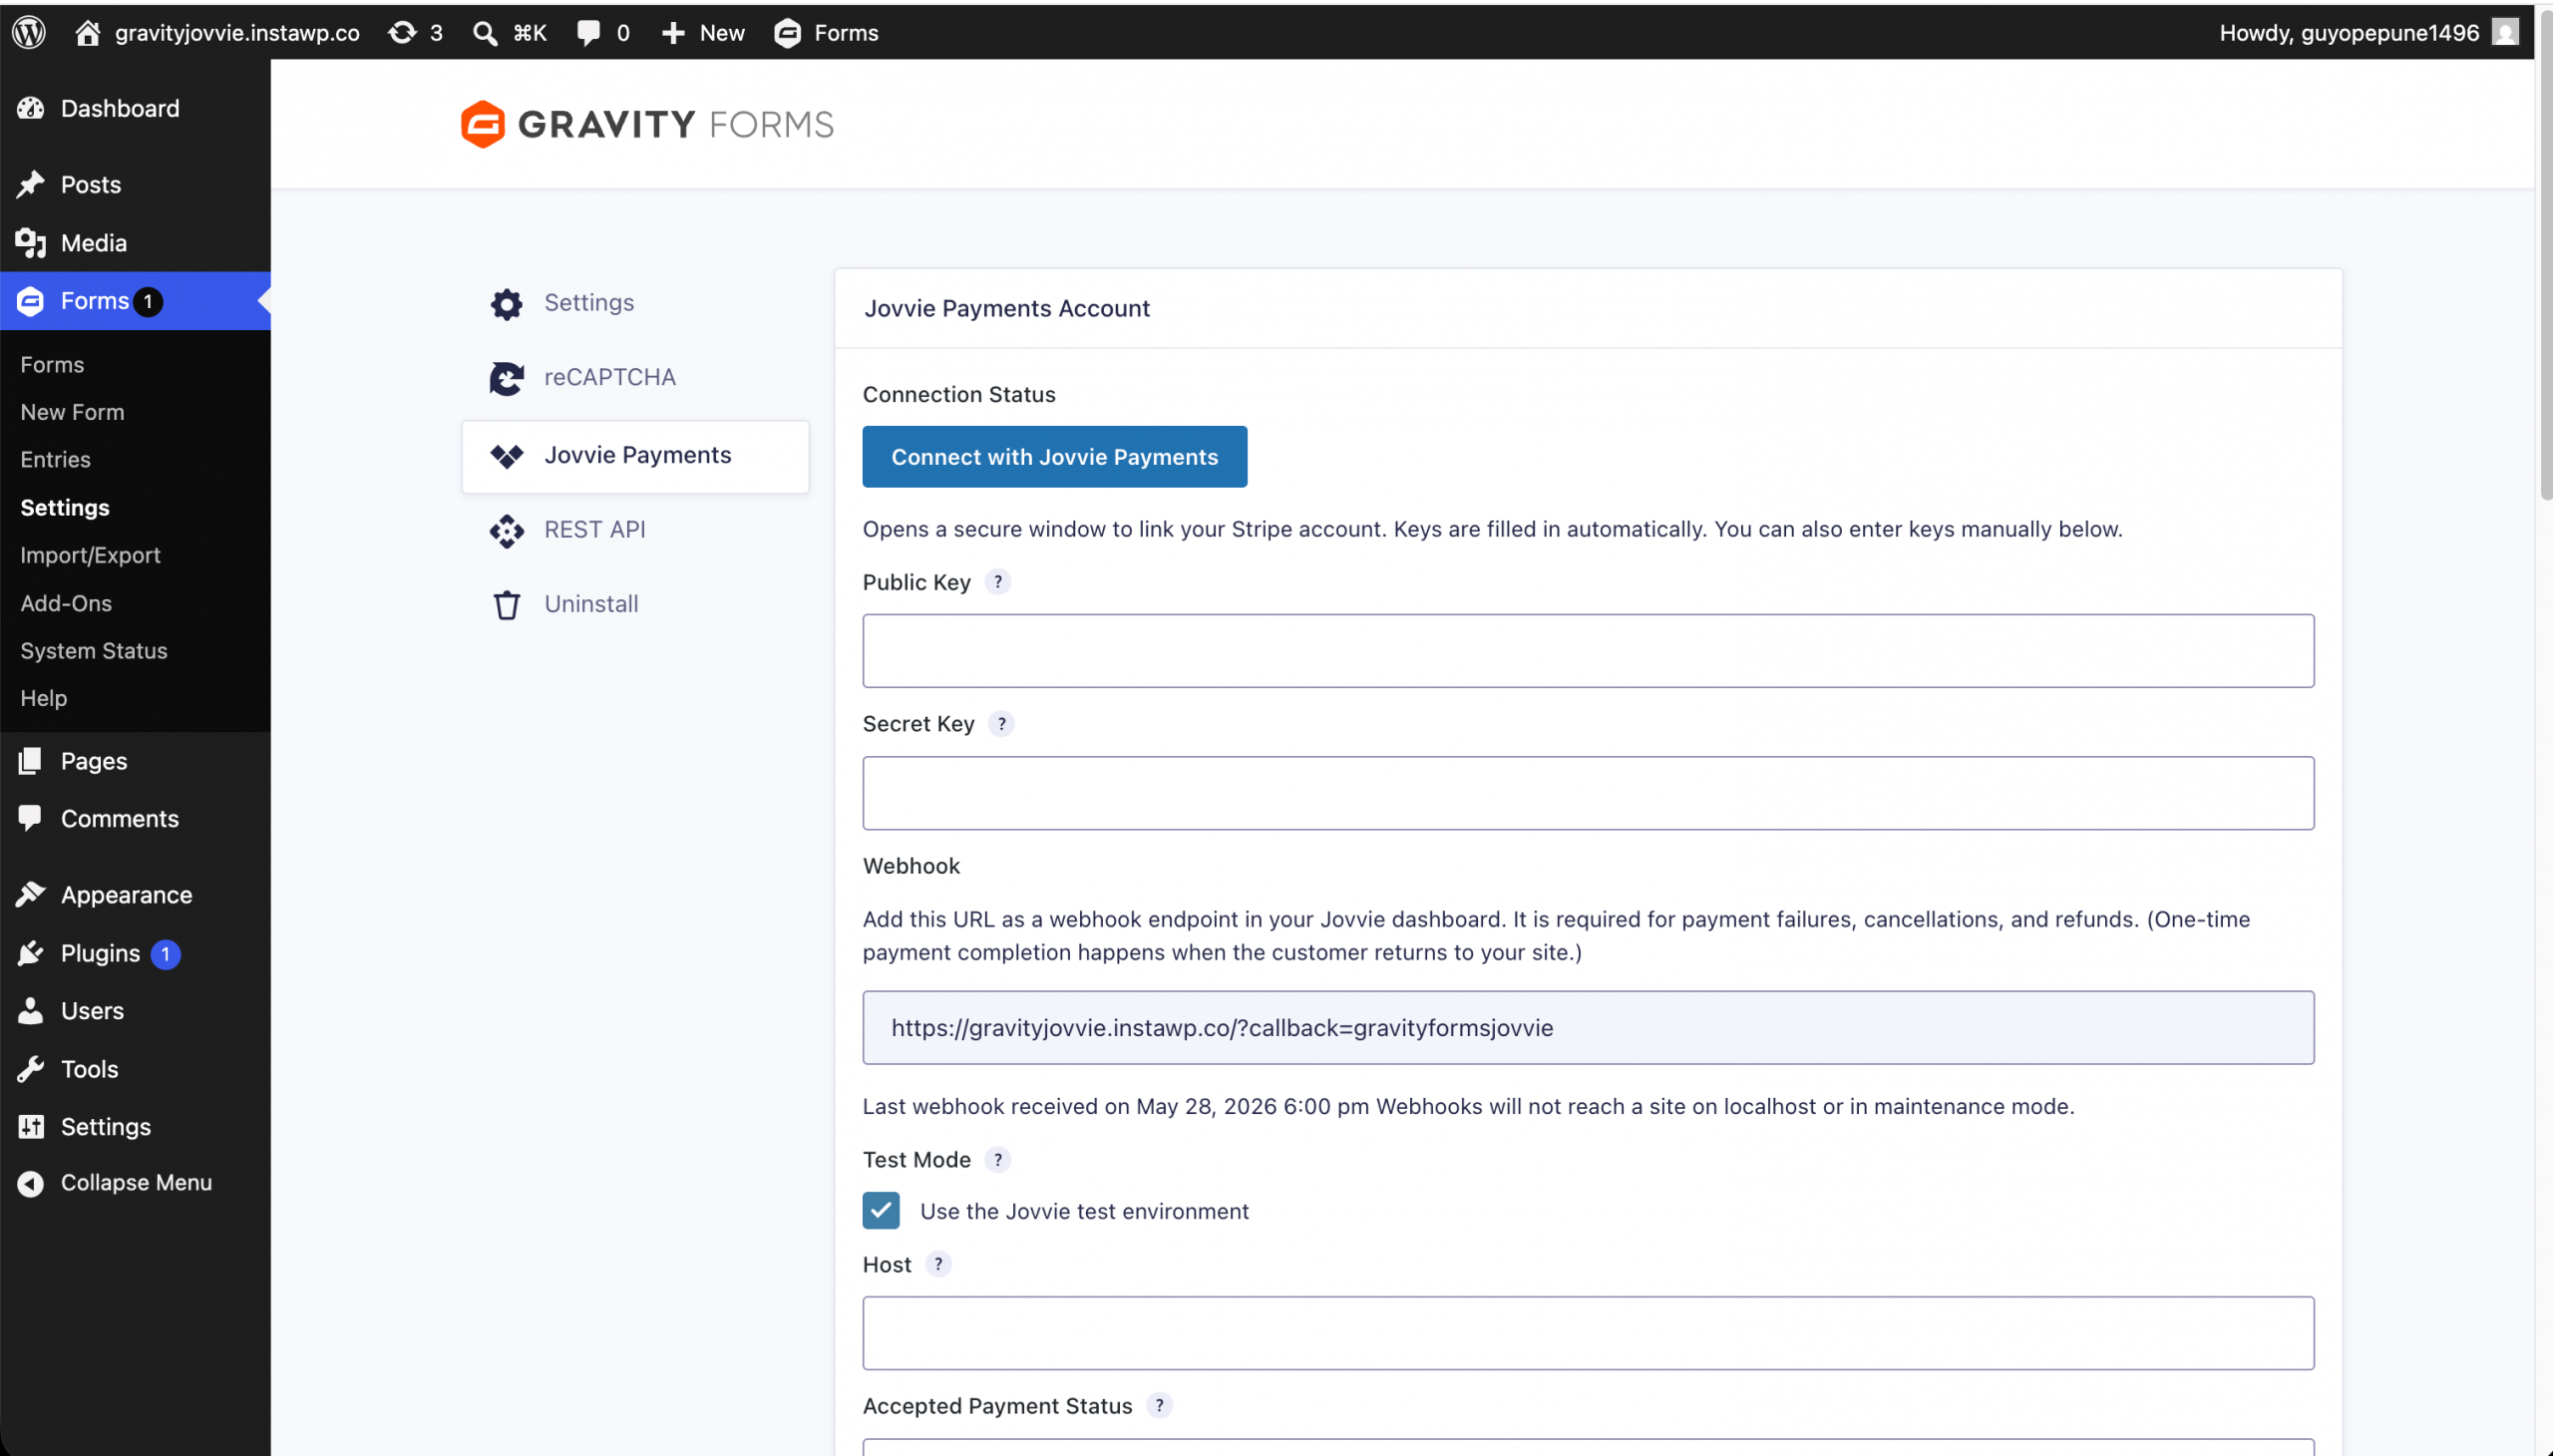The image size is (2553, 1456).
Task: Open the Test Mode help tooltip
Action: [998, 1159]
